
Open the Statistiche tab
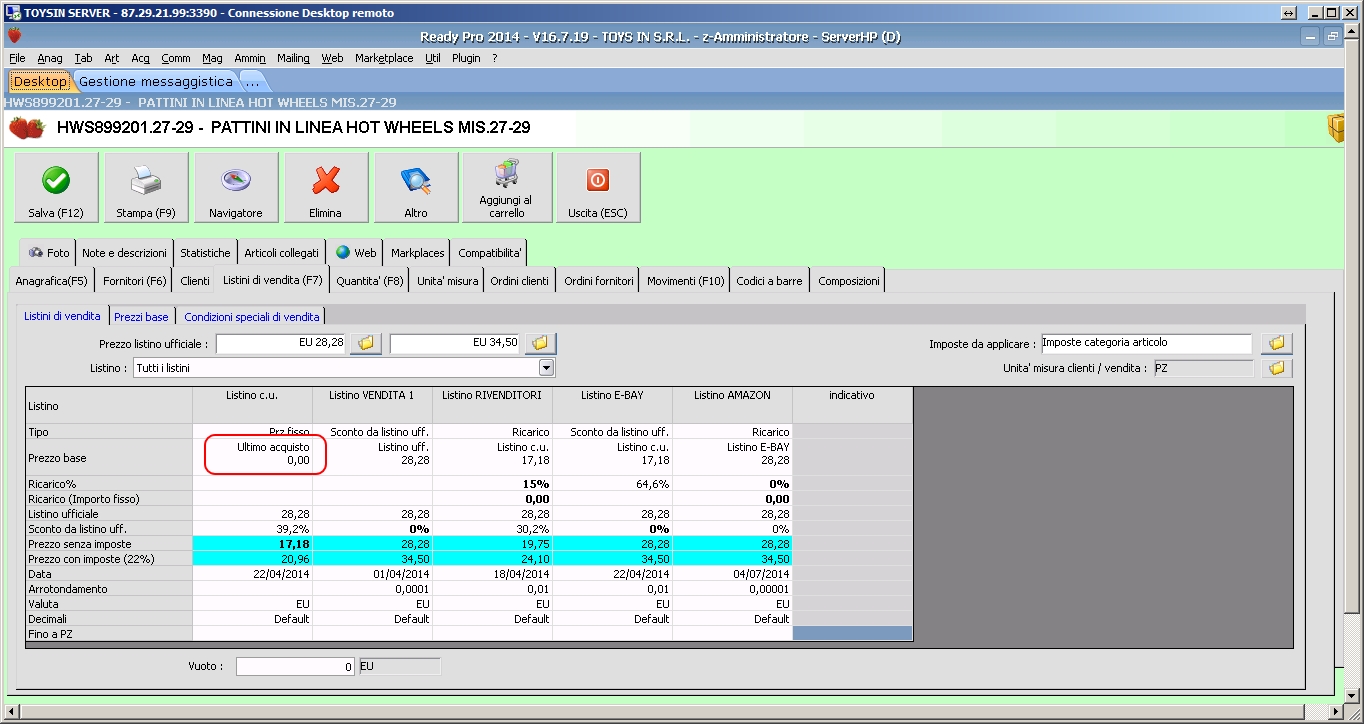pyautogui.click(x=205, y=253)
